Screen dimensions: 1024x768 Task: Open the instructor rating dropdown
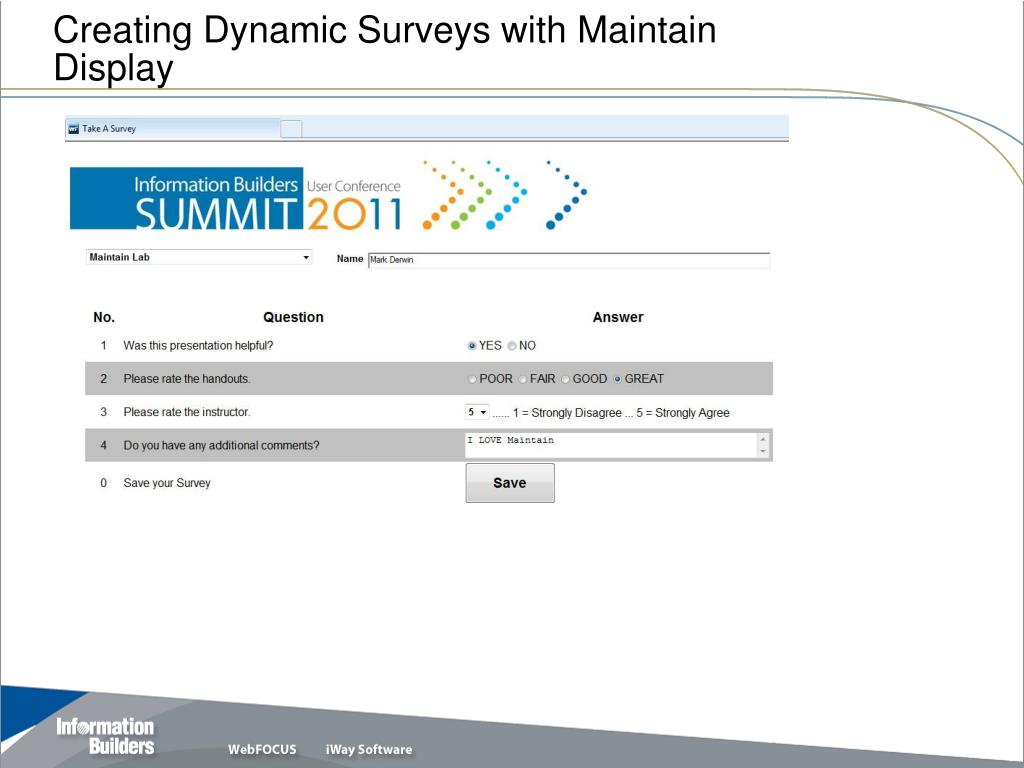pos(477,412)
